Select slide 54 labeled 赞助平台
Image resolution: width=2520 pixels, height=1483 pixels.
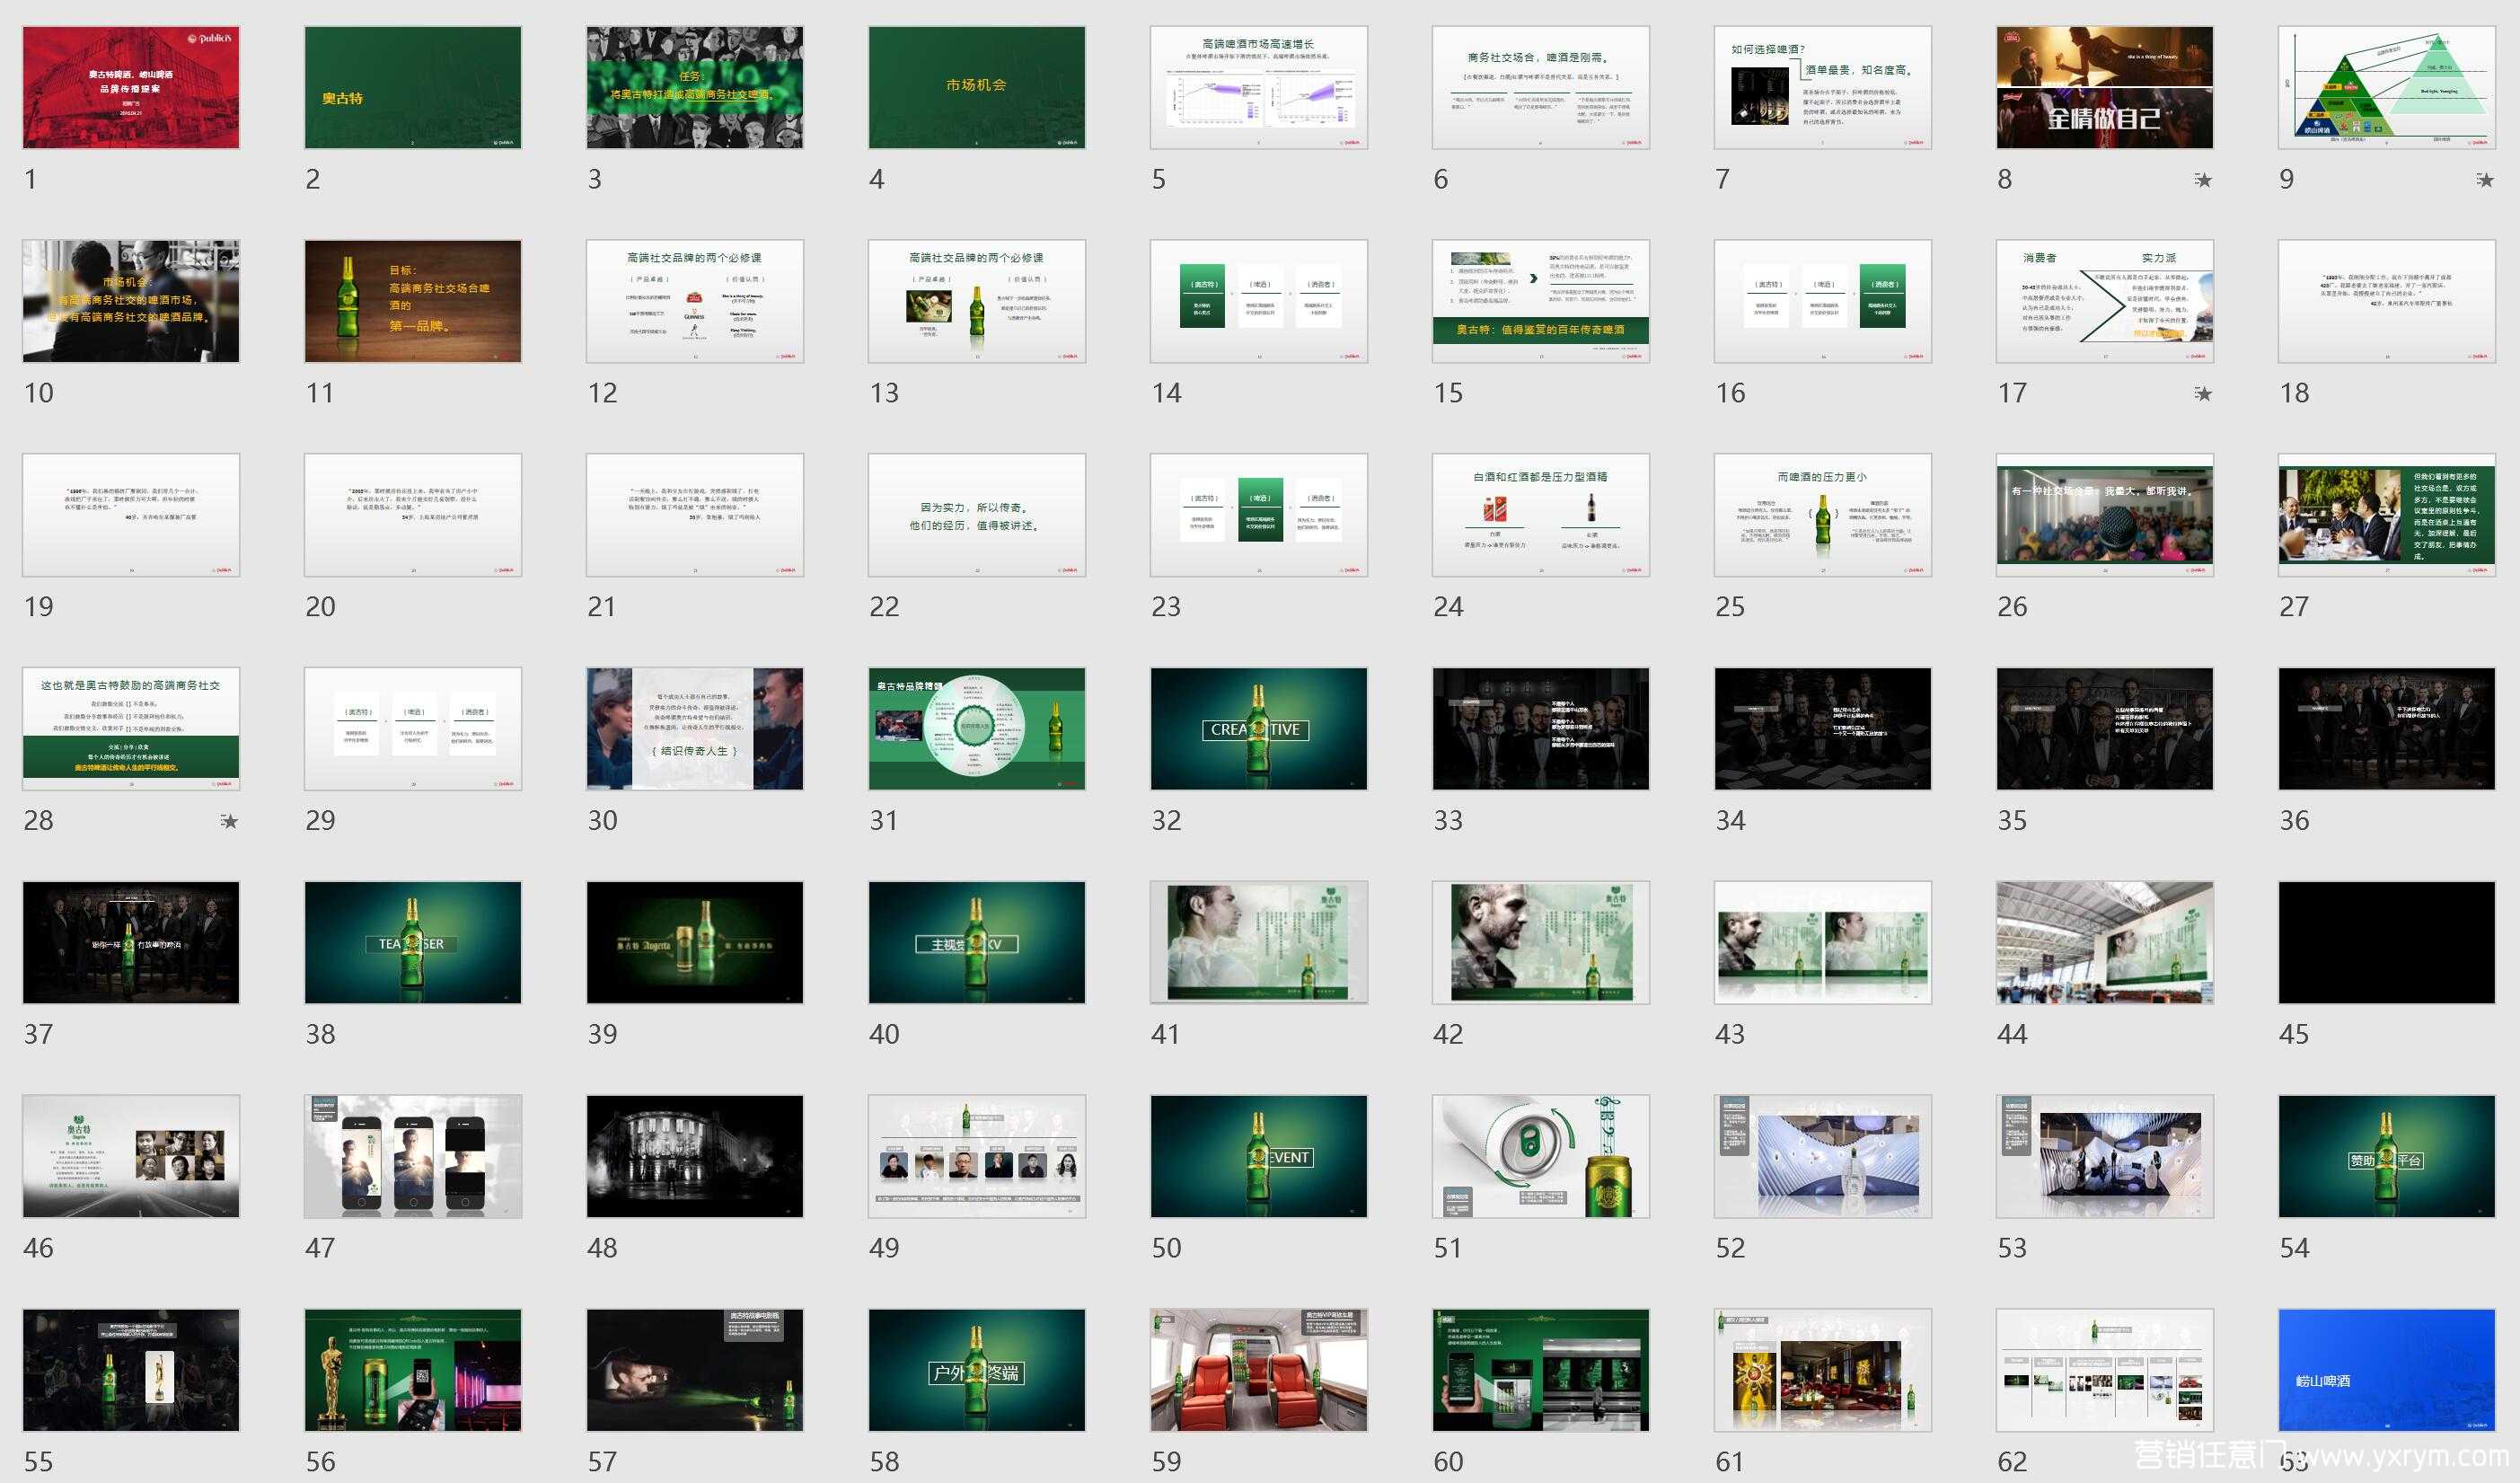[2387, 1157]
